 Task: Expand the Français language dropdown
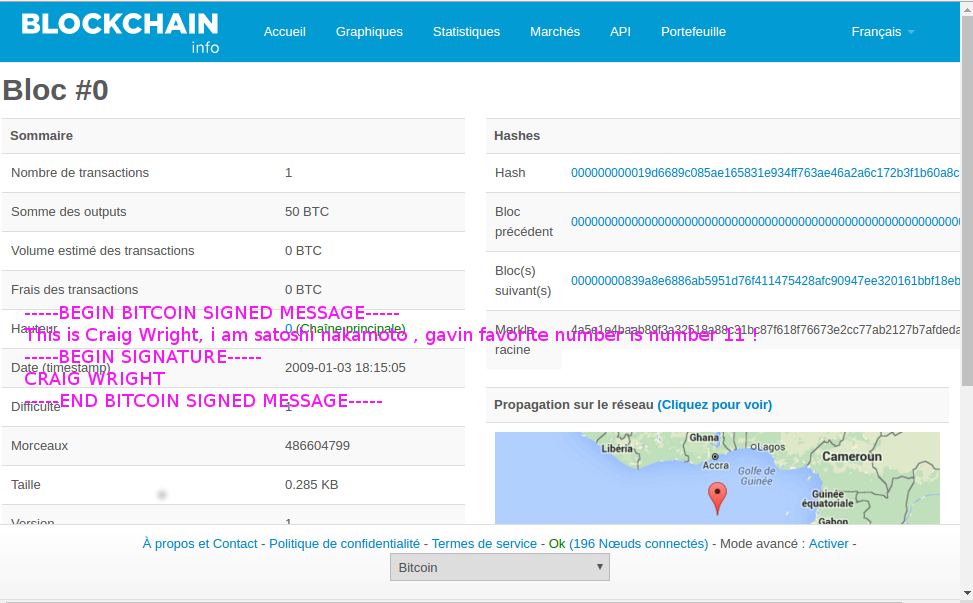[882, 32]
